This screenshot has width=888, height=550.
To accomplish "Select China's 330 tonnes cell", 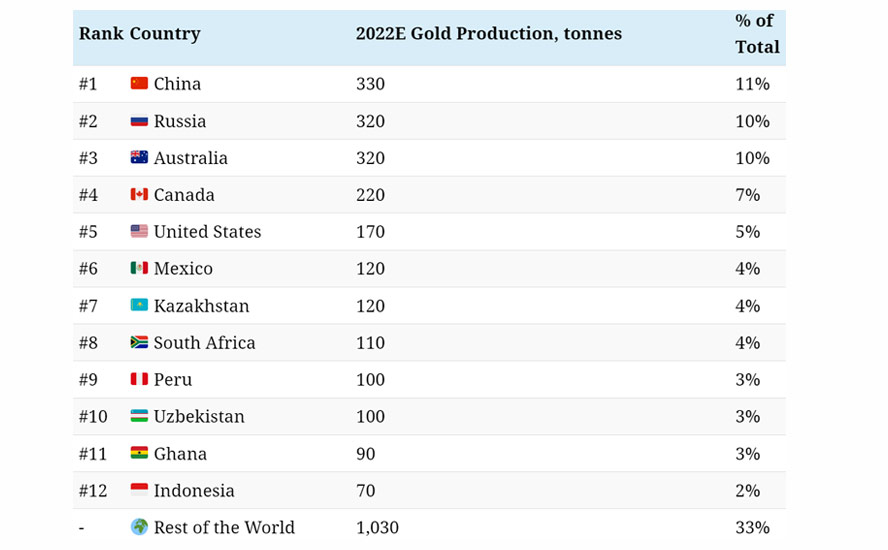I will pyautogui.click(x=370, y=84).
